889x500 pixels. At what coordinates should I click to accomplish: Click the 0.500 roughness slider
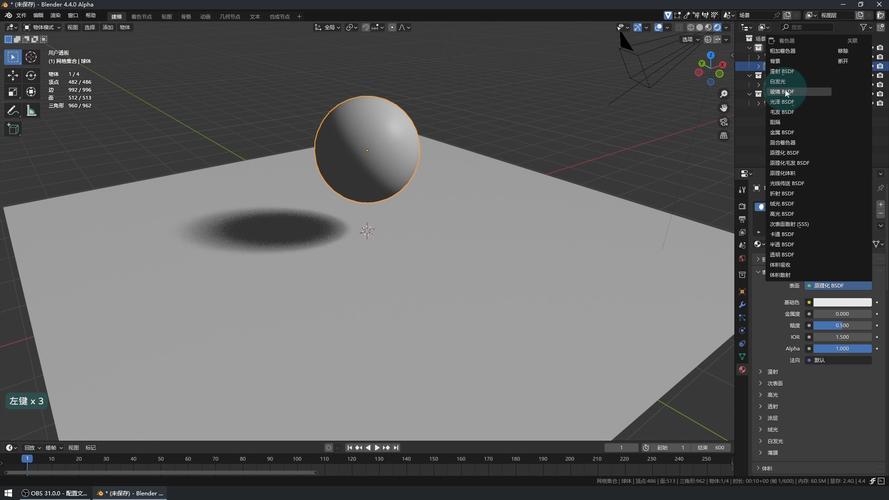coord(843,325)
